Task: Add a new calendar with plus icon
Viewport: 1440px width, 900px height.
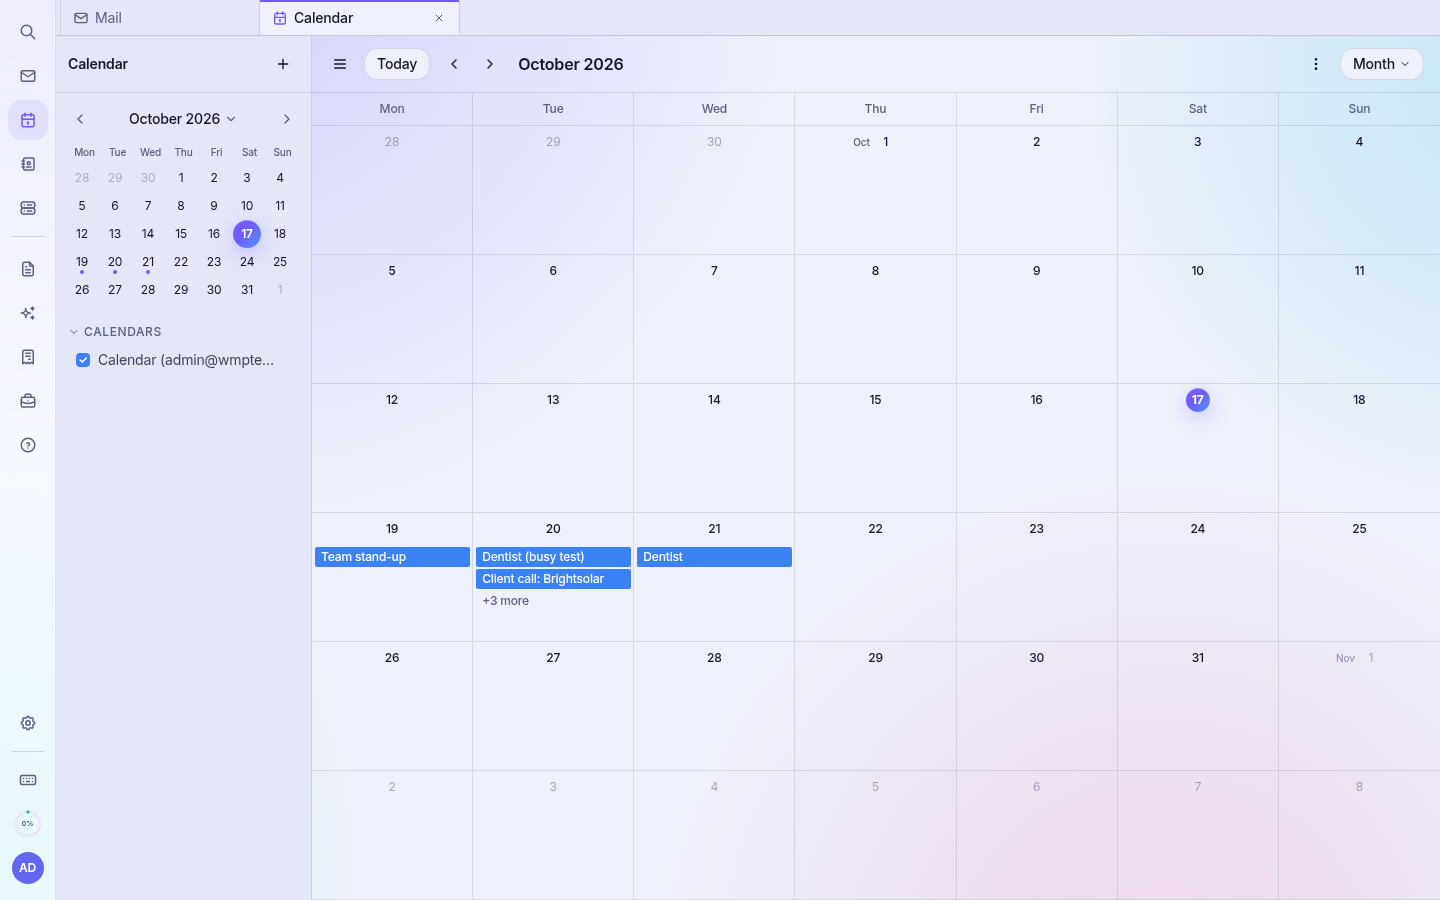Action: pos(283,64)
